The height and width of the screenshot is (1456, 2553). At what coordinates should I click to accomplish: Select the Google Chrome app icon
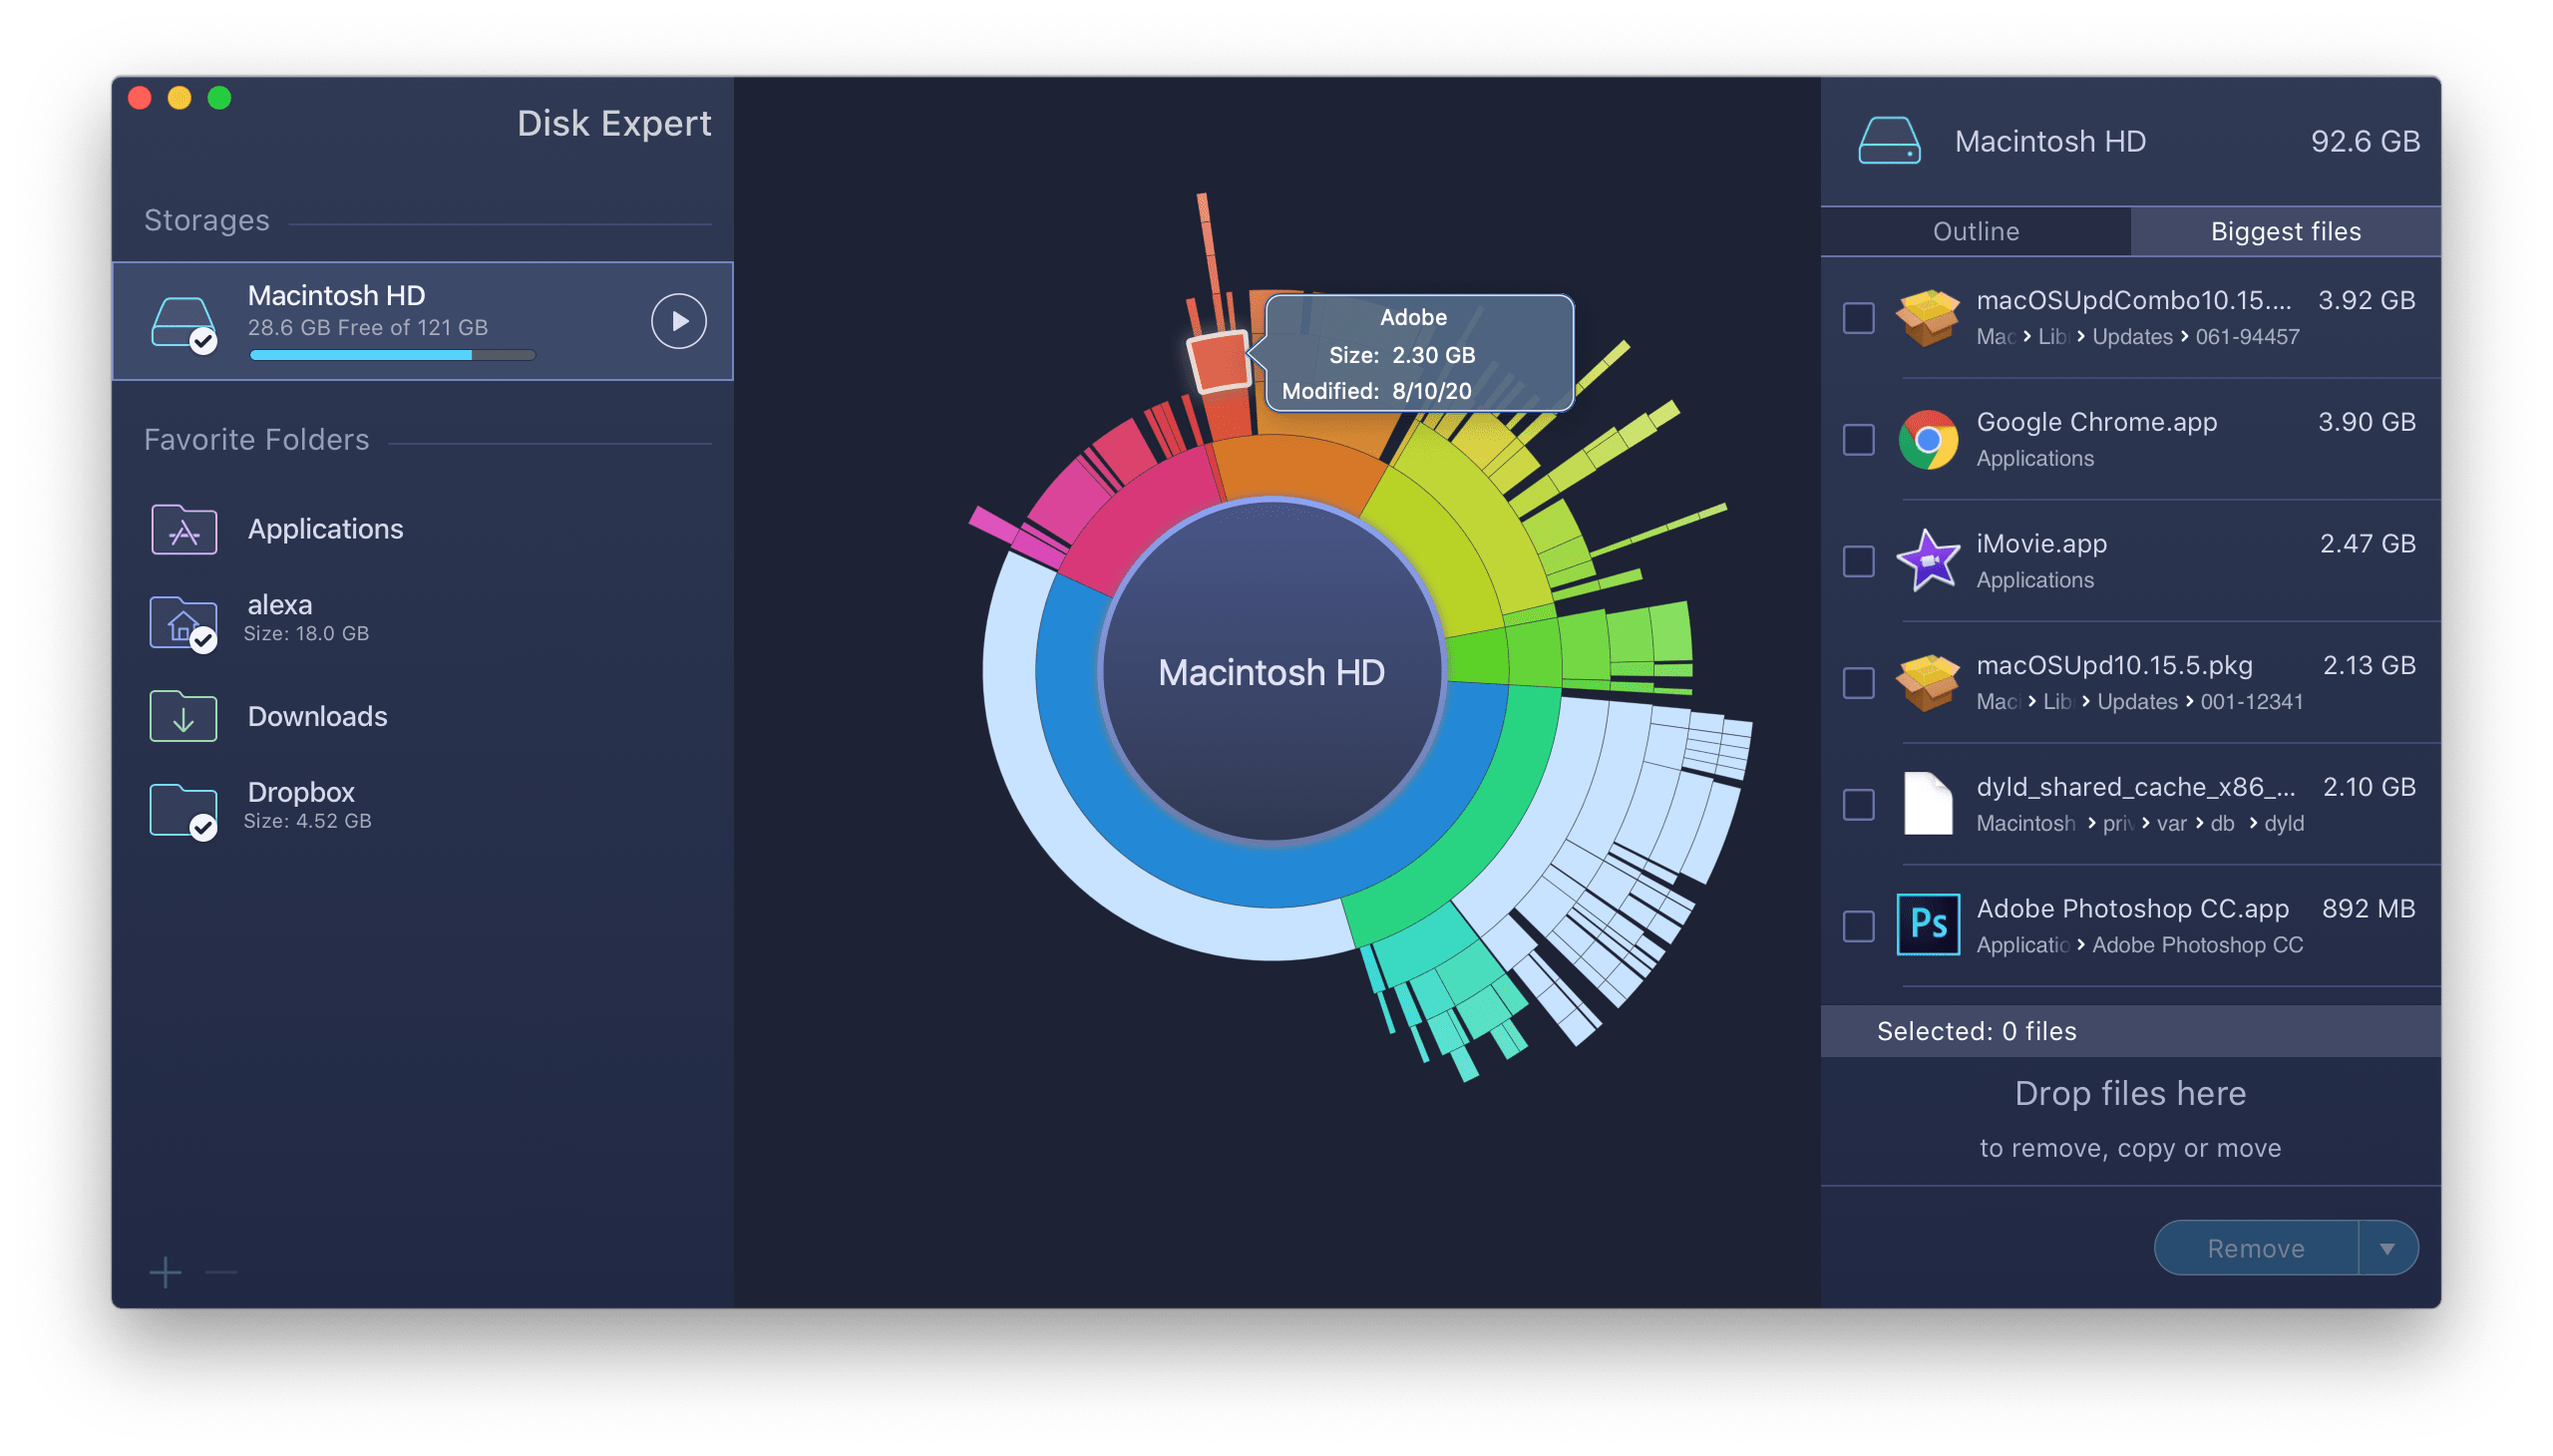click(1927, 437)
